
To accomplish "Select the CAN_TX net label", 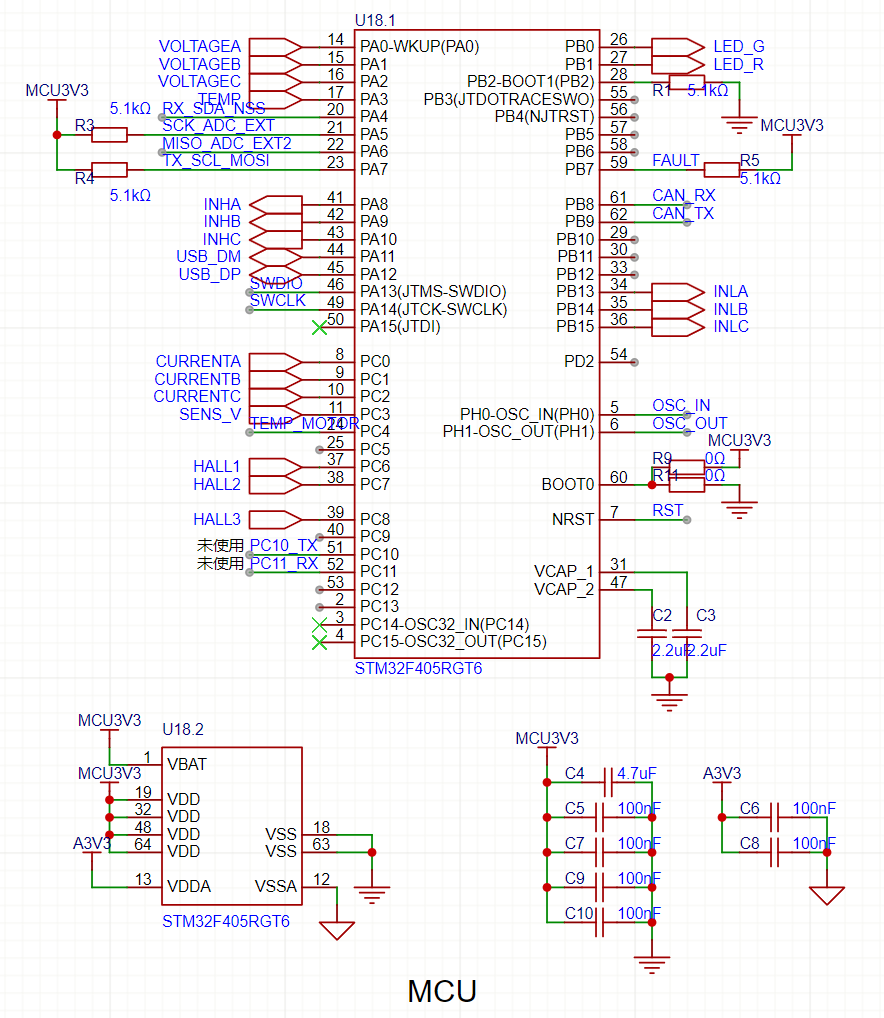I will click(683, 214).
